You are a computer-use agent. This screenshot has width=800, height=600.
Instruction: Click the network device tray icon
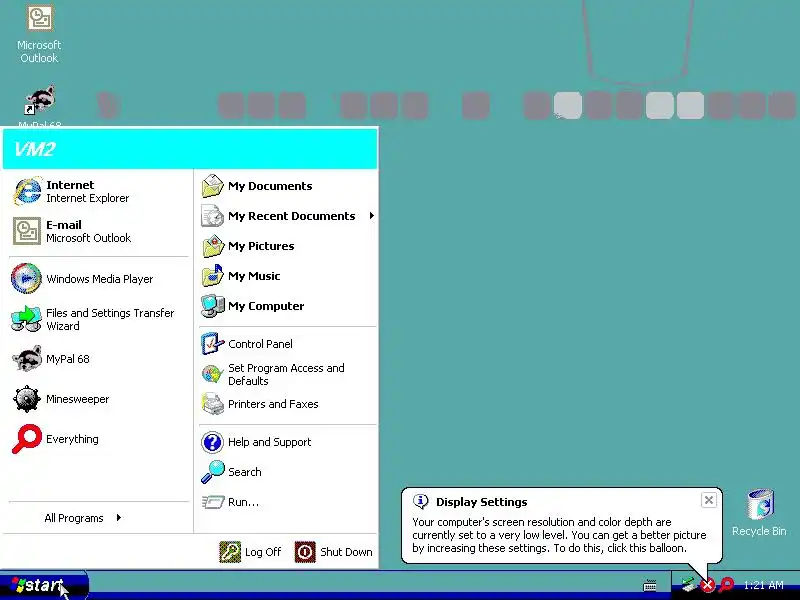pyautogui.click(x=689, y=584)
